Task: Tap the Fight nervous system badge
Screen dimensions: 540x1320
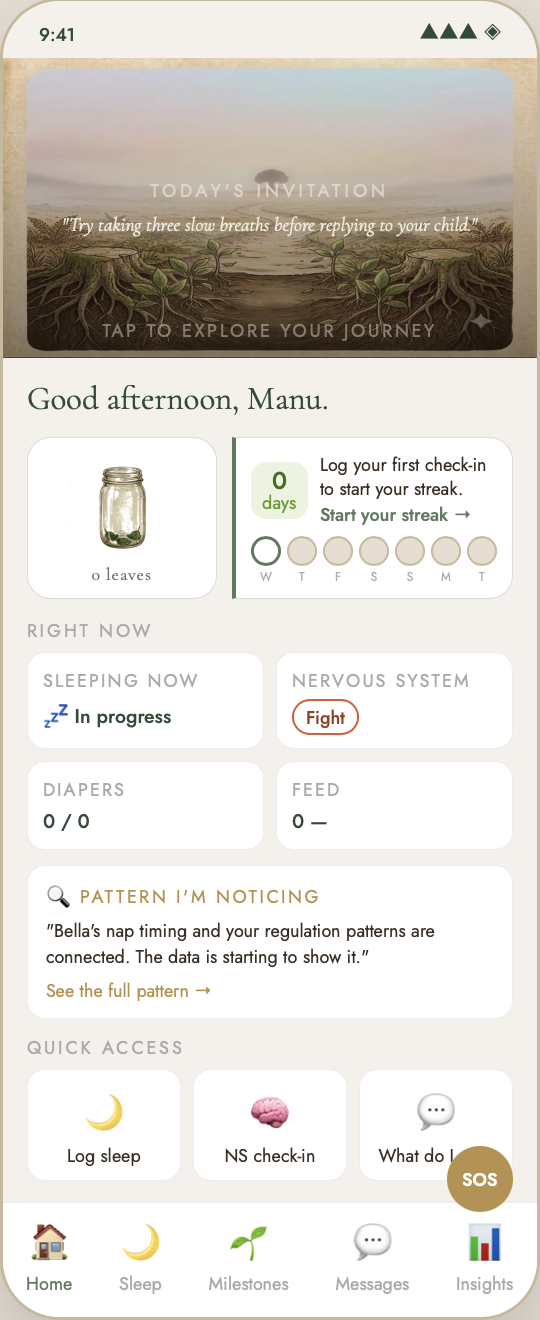Action: pyautogui.click(x=325, y=717)
